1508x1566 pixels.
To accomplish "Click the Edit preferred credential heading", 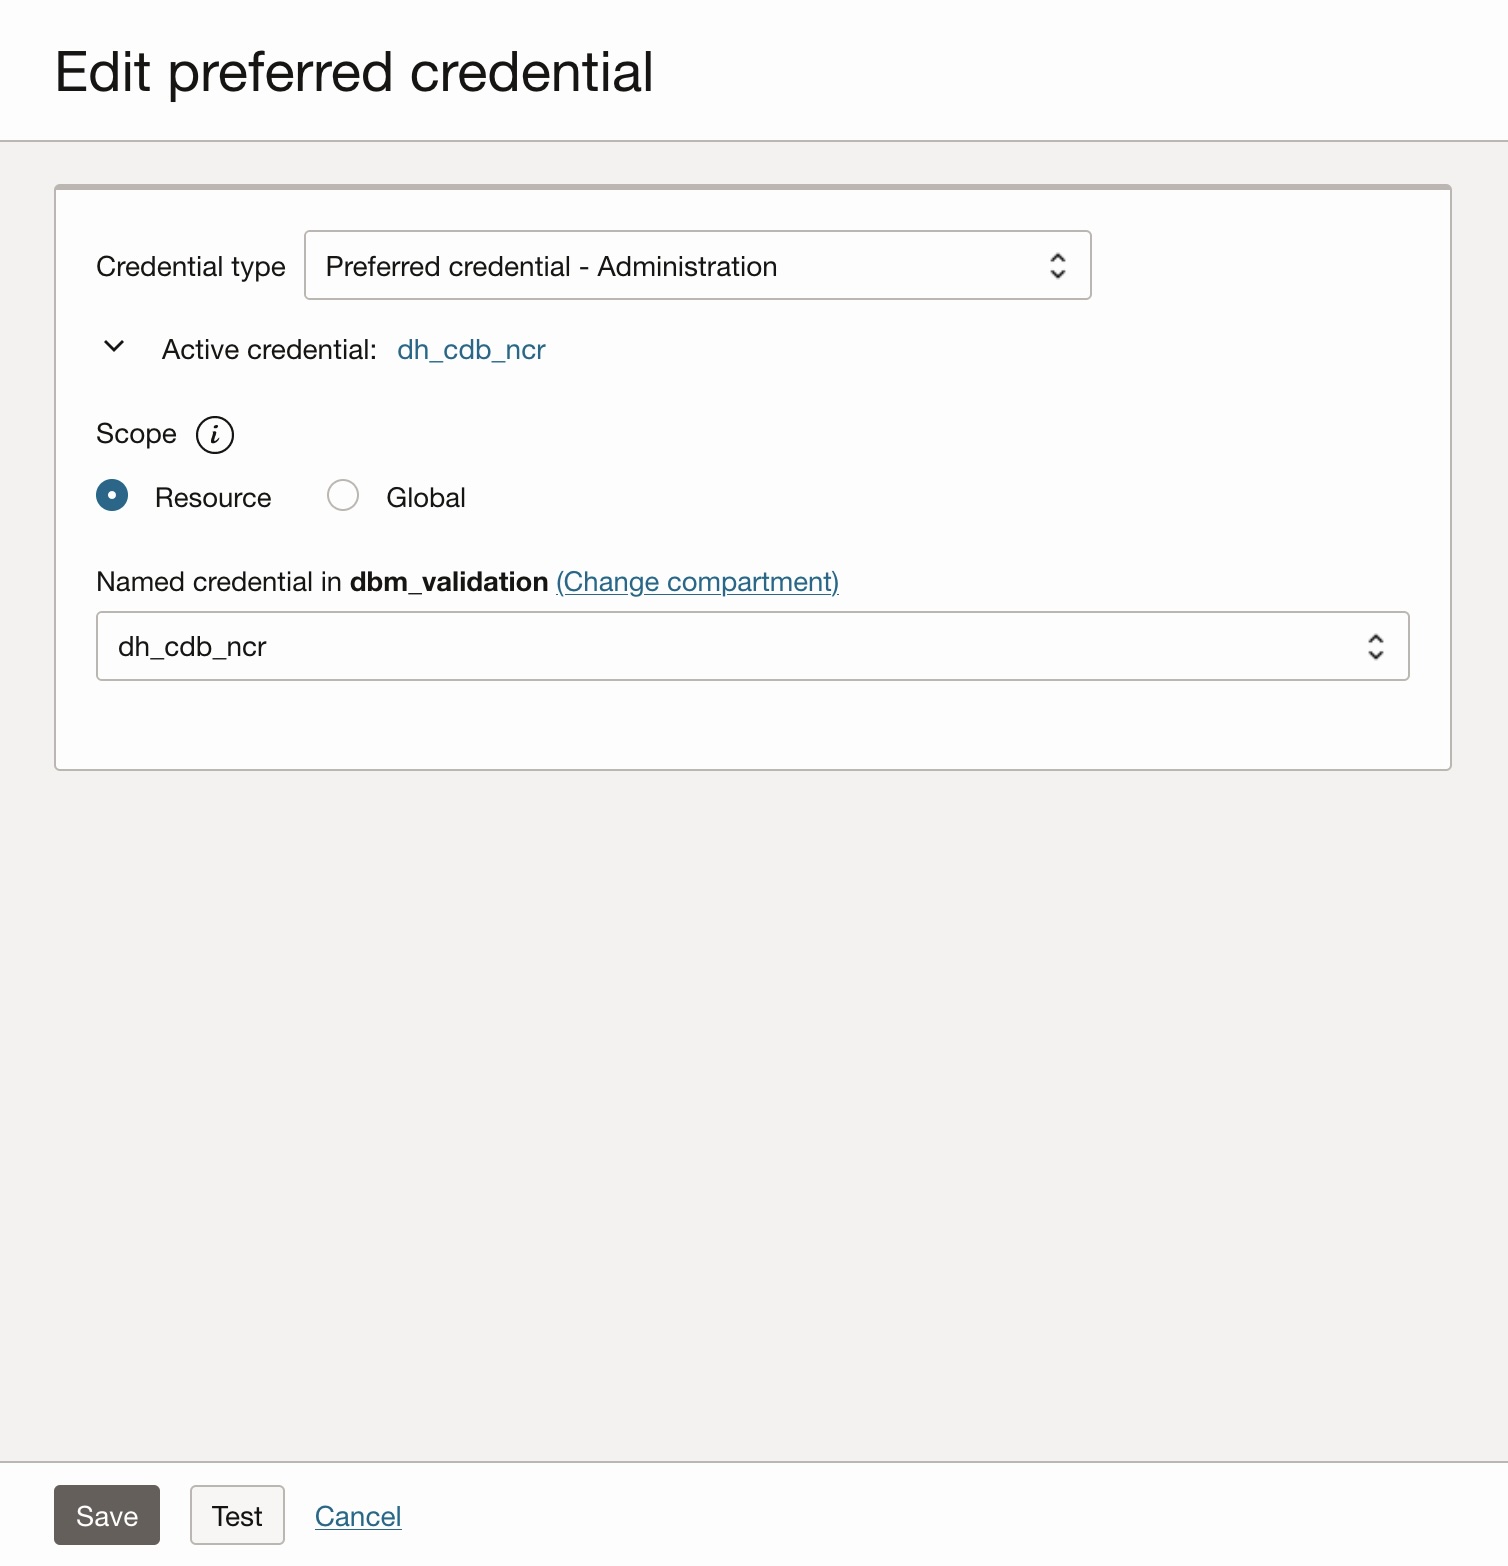I will coord(354,73).
